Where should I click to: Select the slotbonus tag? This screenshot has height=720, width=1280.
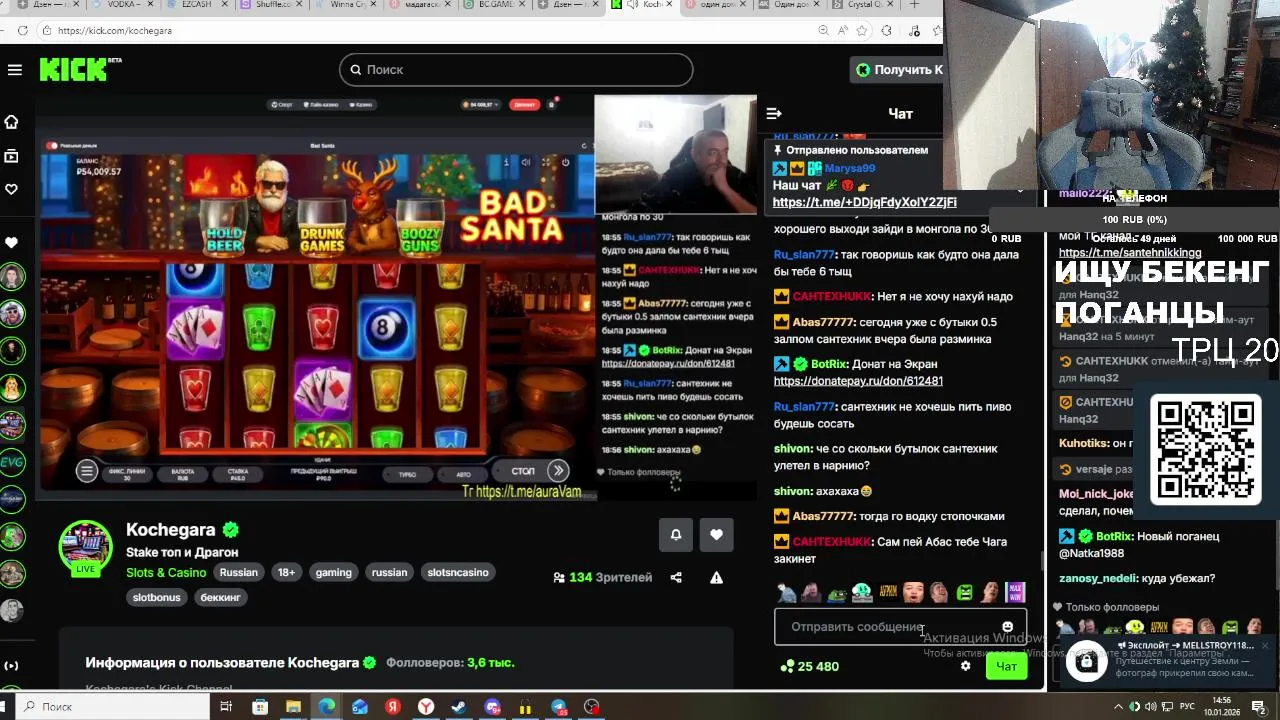click(x=157, y=597)
